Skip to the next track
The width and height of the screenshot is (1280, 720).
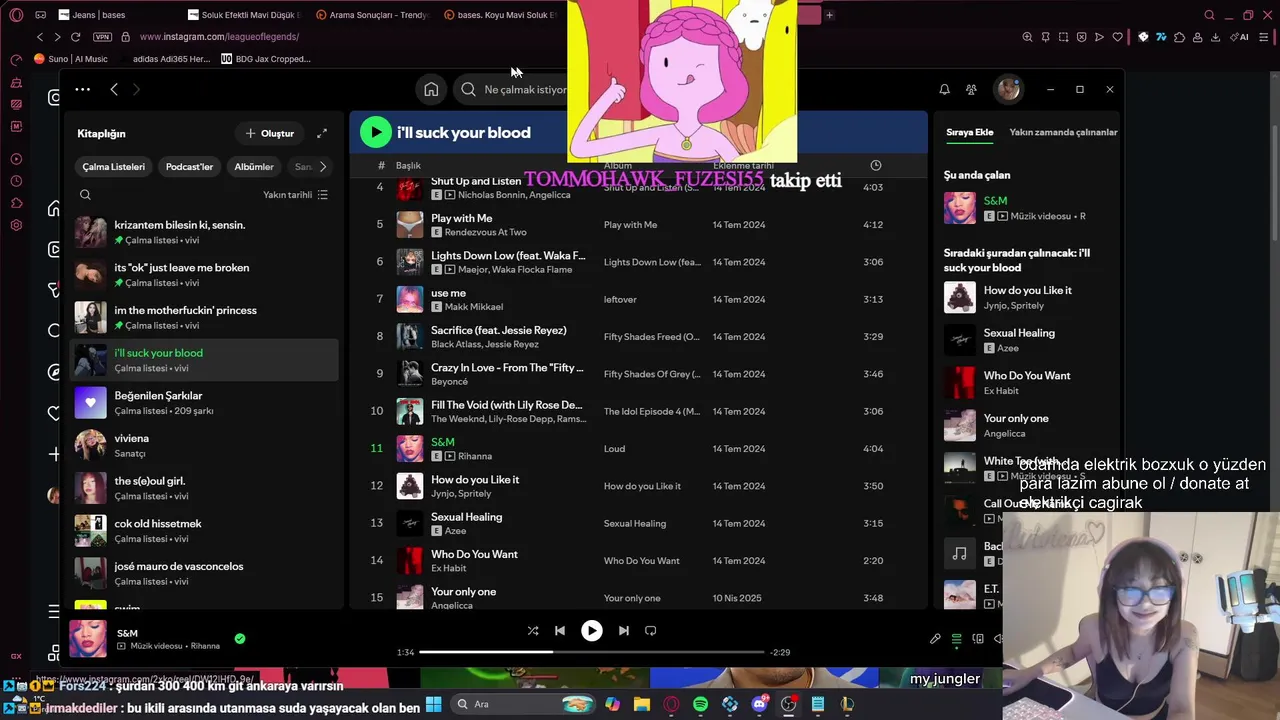point(624,631)
